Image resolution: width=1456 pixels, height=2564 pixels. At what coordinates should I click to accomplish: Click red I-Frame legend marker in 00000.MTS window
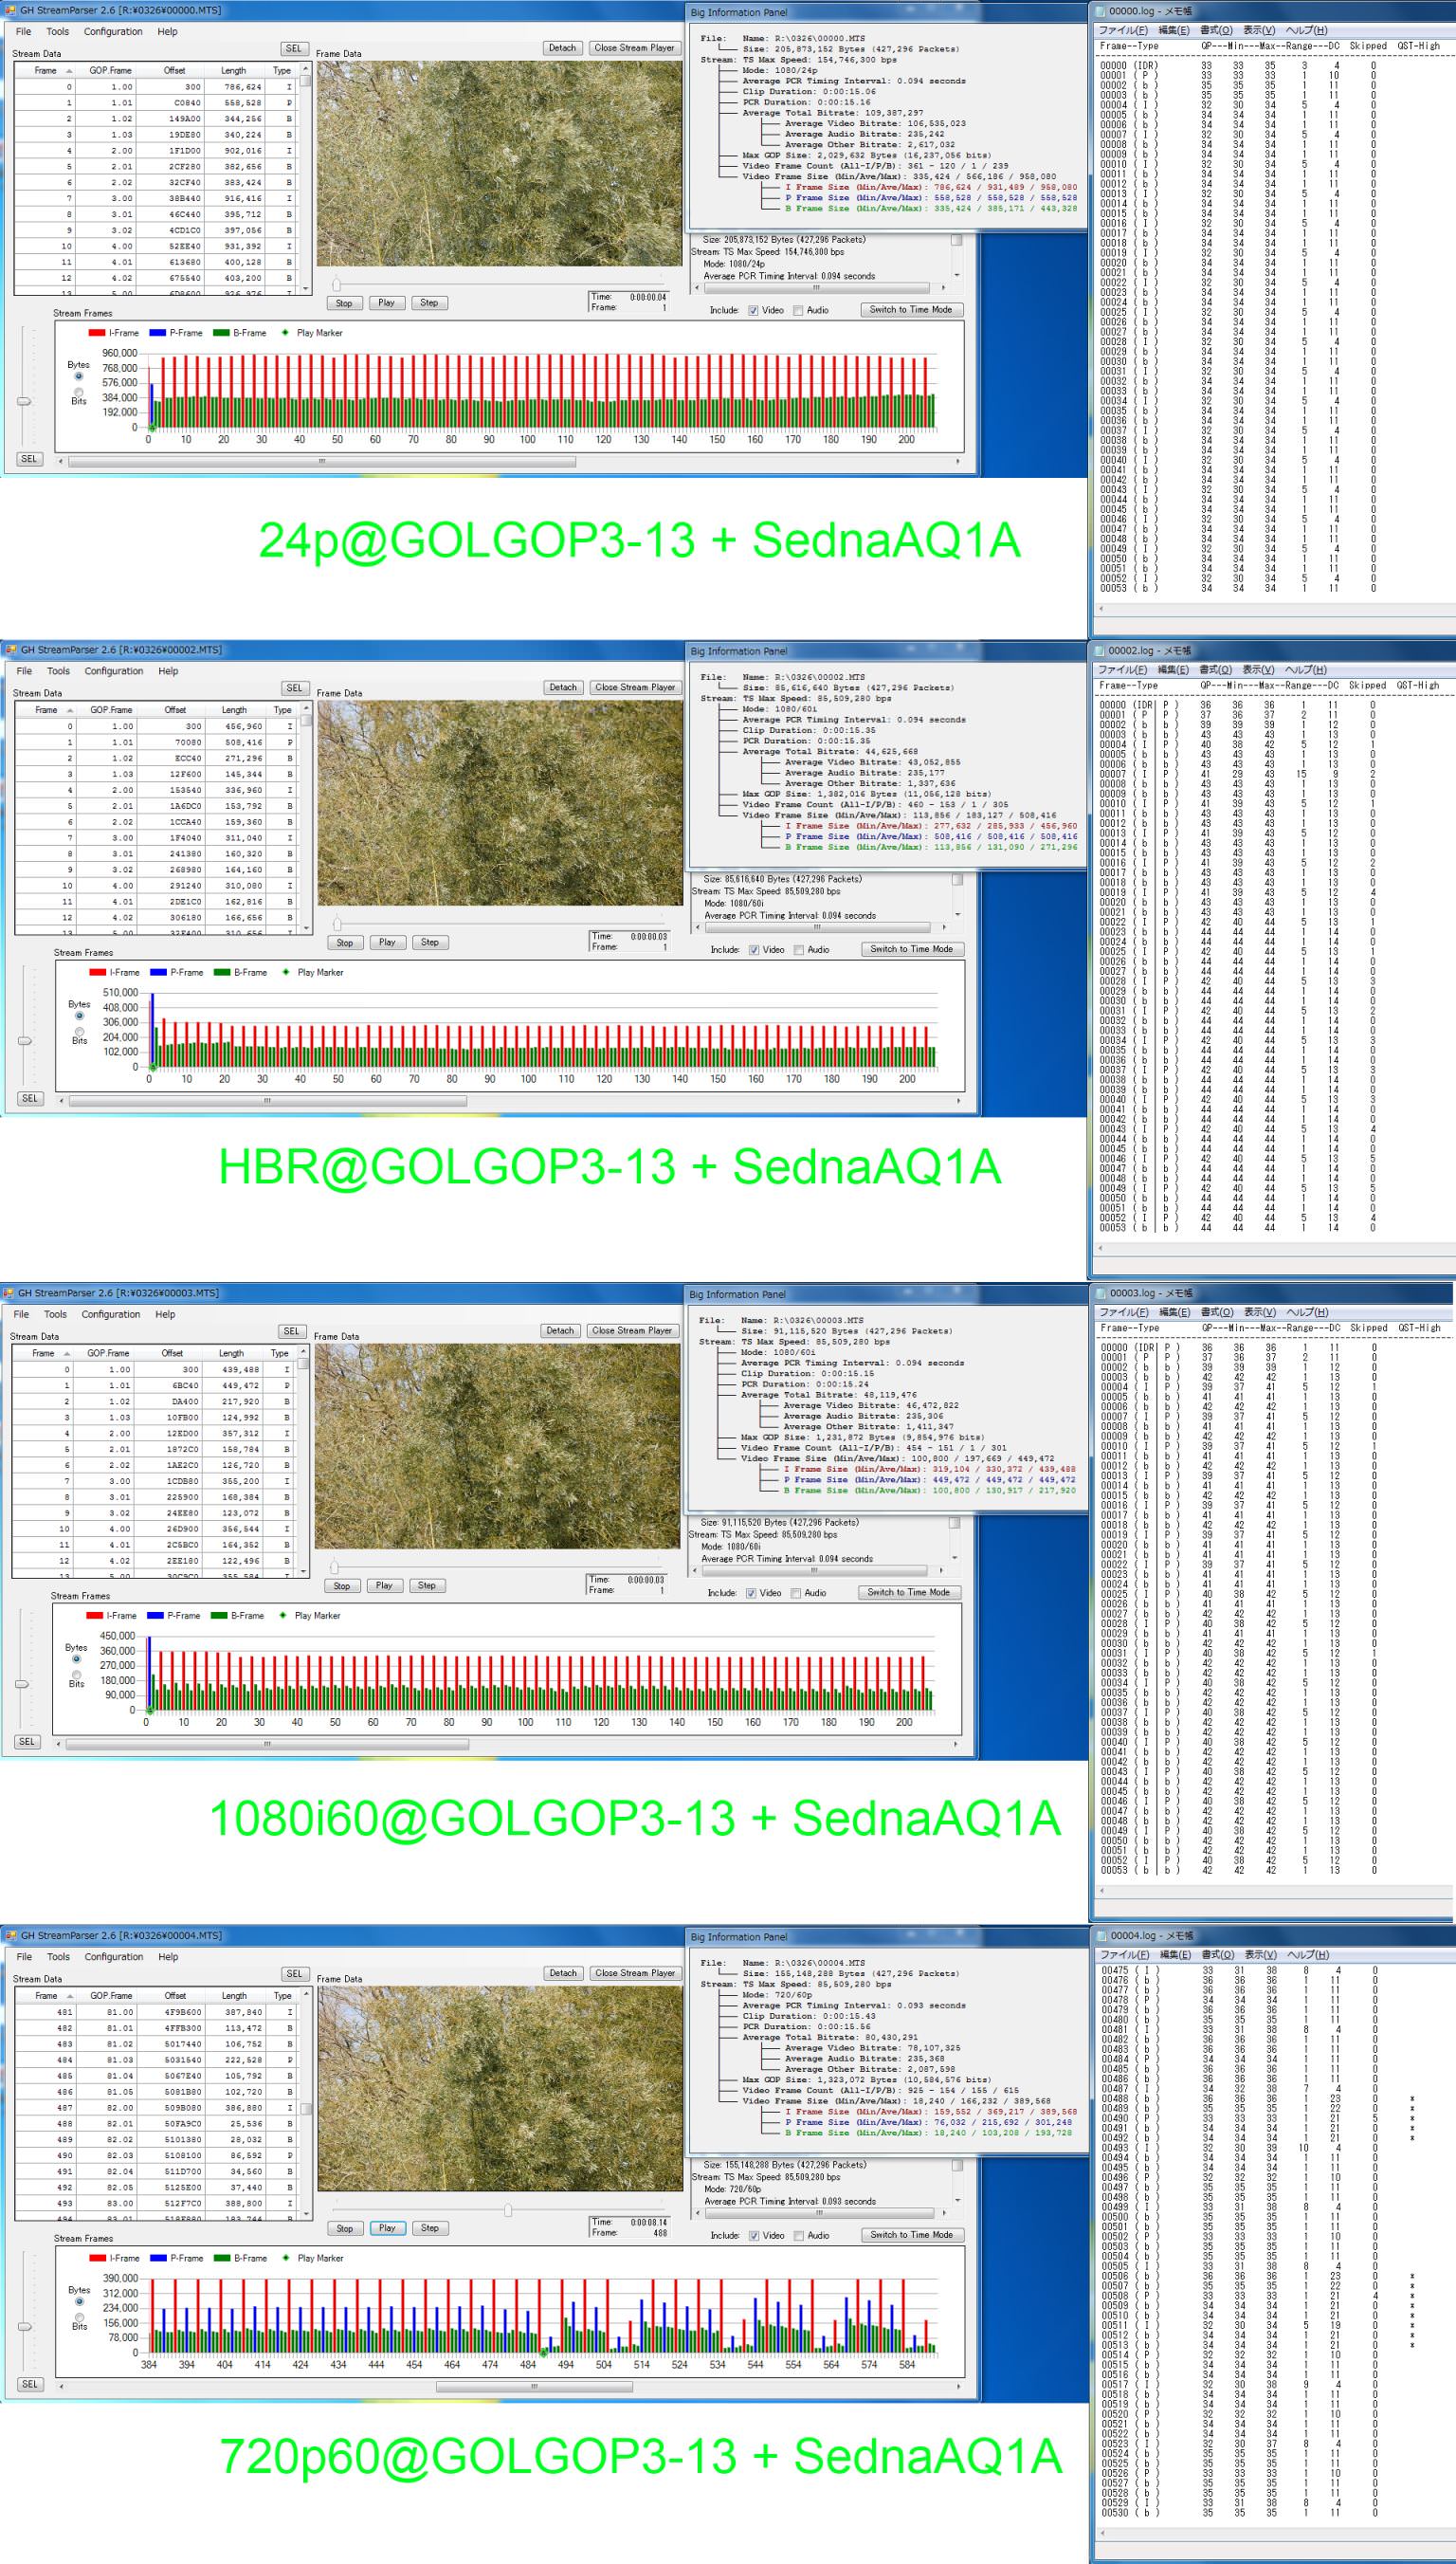click(x=97, y=333)
